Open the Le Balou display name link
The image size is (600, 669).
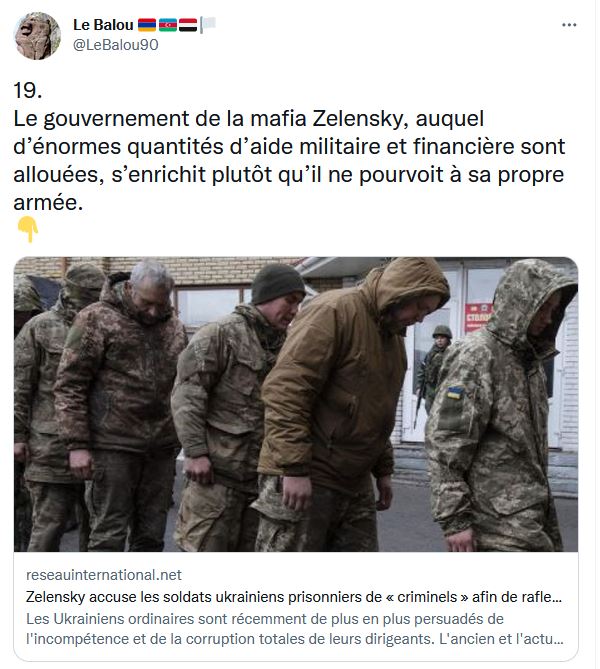(x=103, y=25)
